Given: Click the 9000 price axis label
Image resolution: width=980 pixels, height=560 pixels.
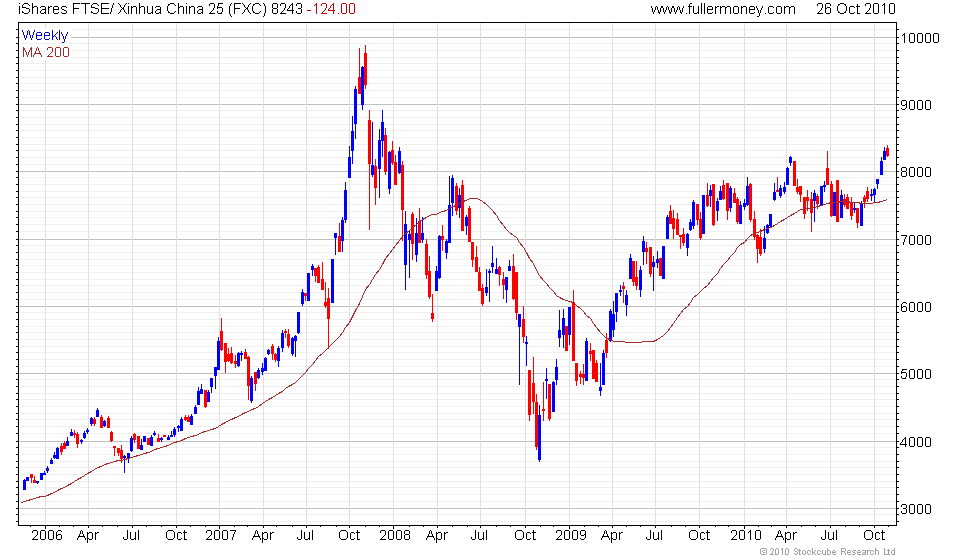Looking at the screenshot, I should (916, 105).
